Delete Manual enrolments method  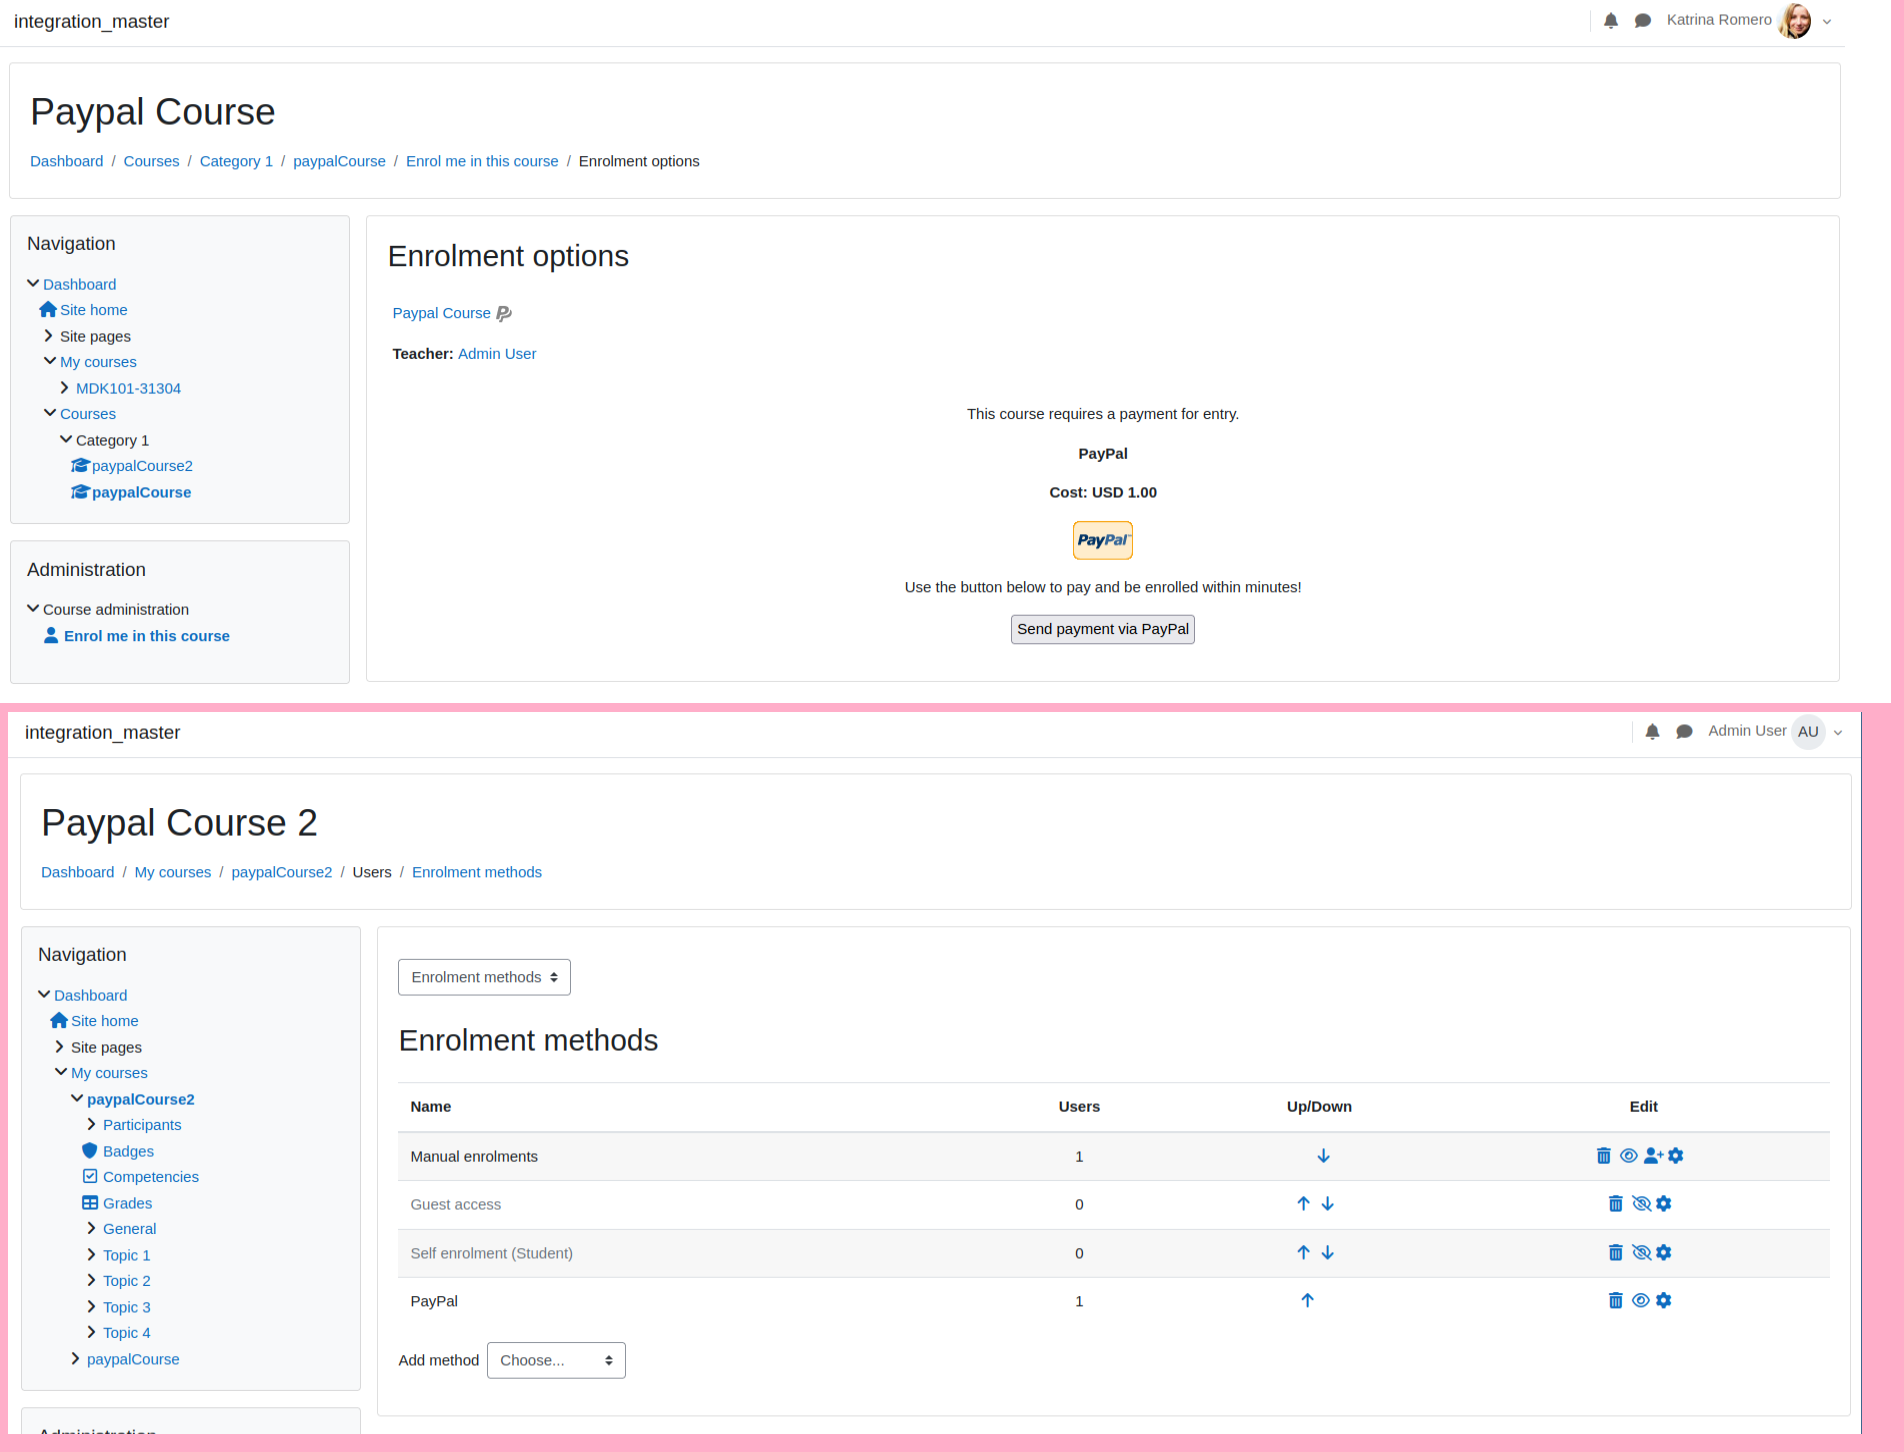point(1604,1156)
